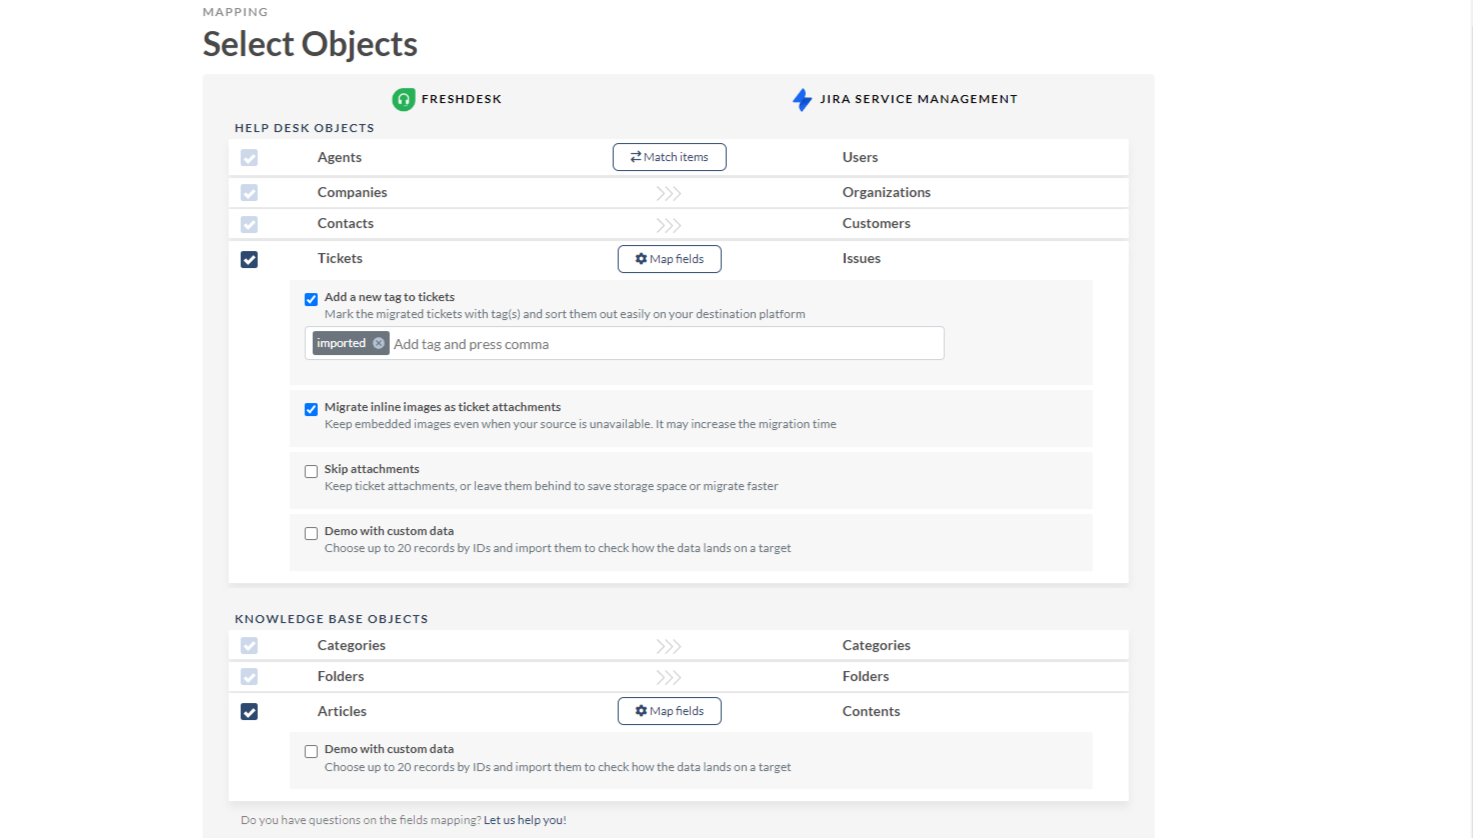Screen dimensions: 1473x838
Task: Click the Match items button for Agents
Action: (x=669, y=157)
